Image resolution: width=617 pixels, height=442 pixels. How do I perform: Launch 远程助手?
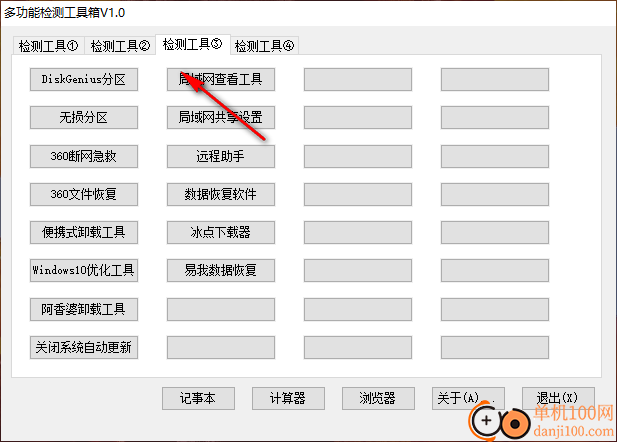(x=221, y=156)
